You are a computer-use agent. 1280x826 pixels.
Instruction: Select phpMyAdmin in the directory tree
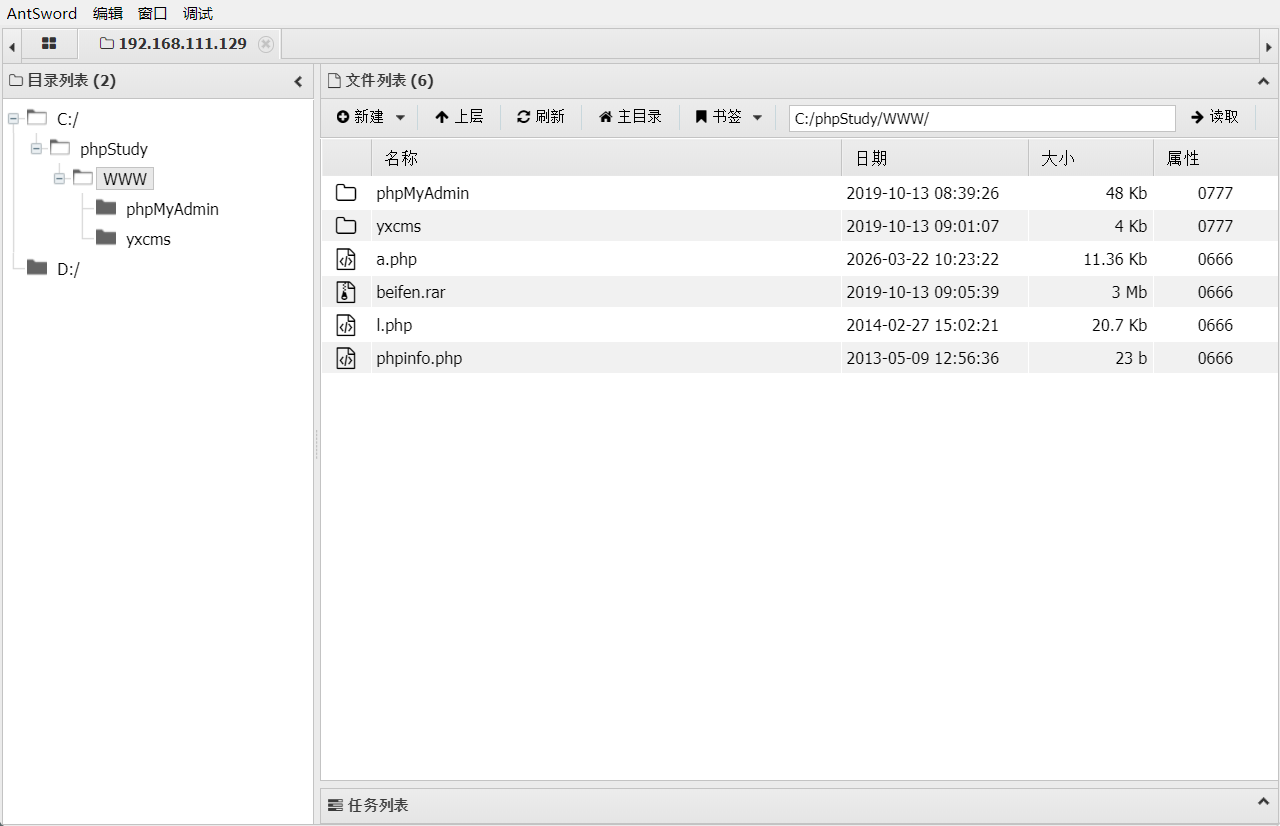click(172, 209)
